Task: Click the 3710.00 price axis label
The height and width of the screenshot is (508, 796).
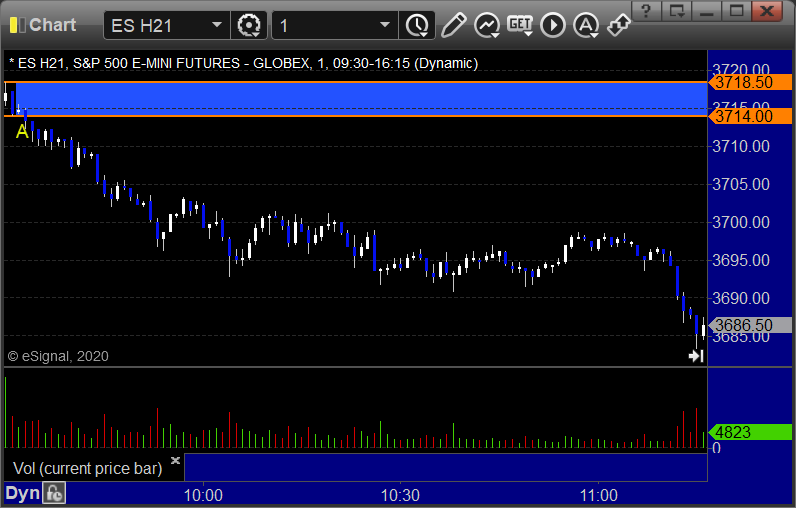Action: point(741,147)
